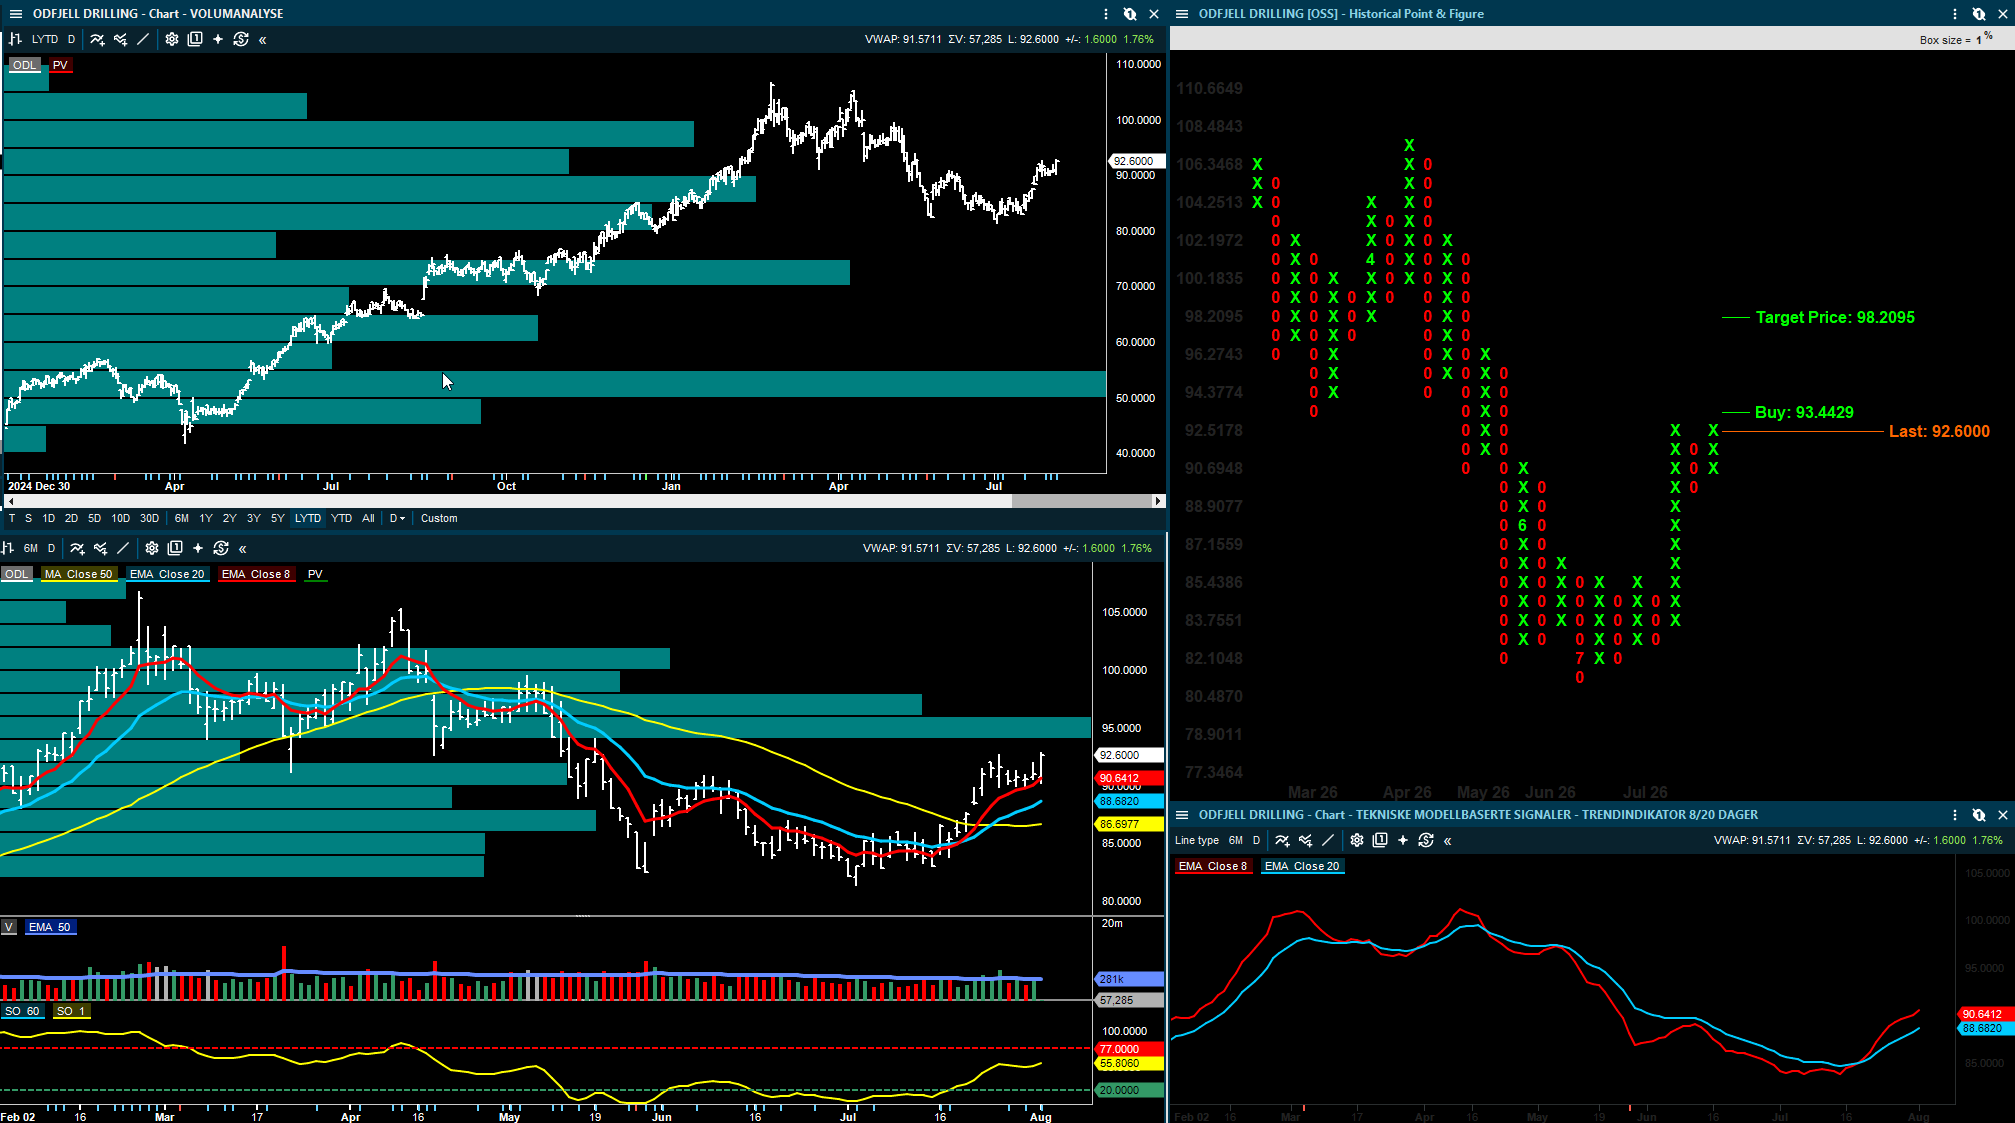
Task: Open the D resolution selector in the lower-left chart toolbar
Action: coord(52,548)
